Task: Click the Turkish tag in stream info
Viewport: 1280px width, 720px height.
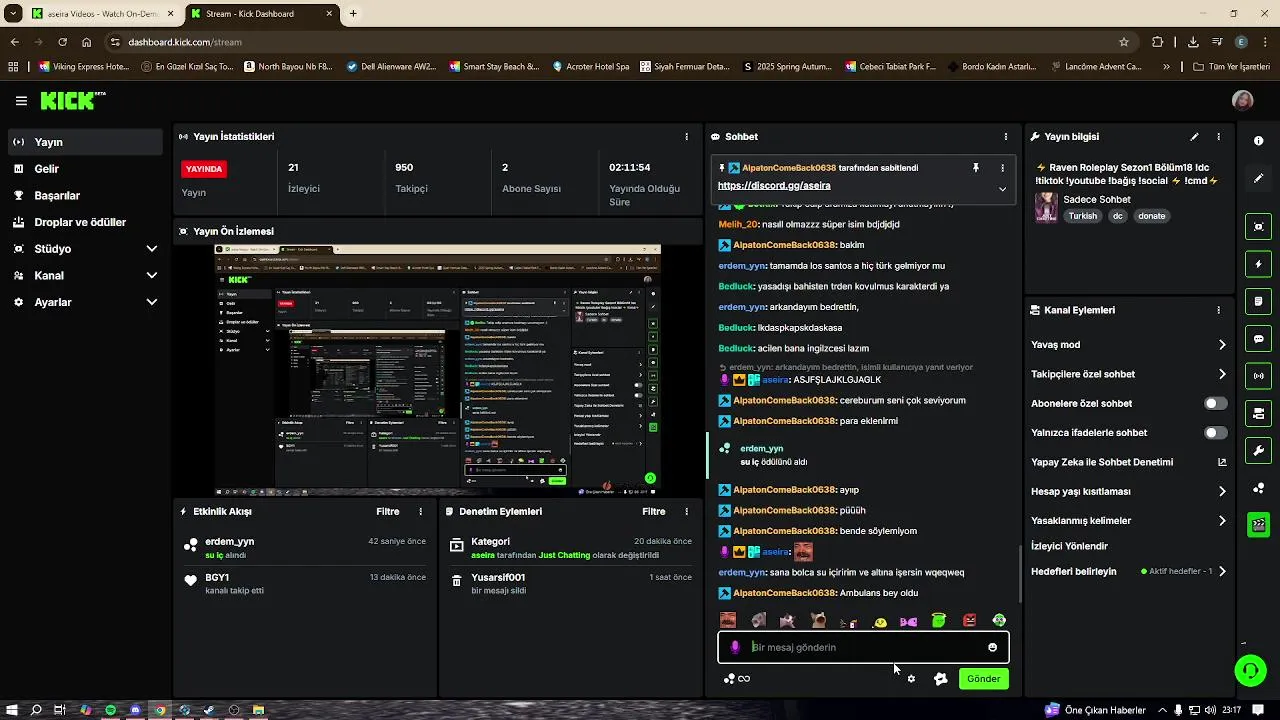Action: (1082, 216)
